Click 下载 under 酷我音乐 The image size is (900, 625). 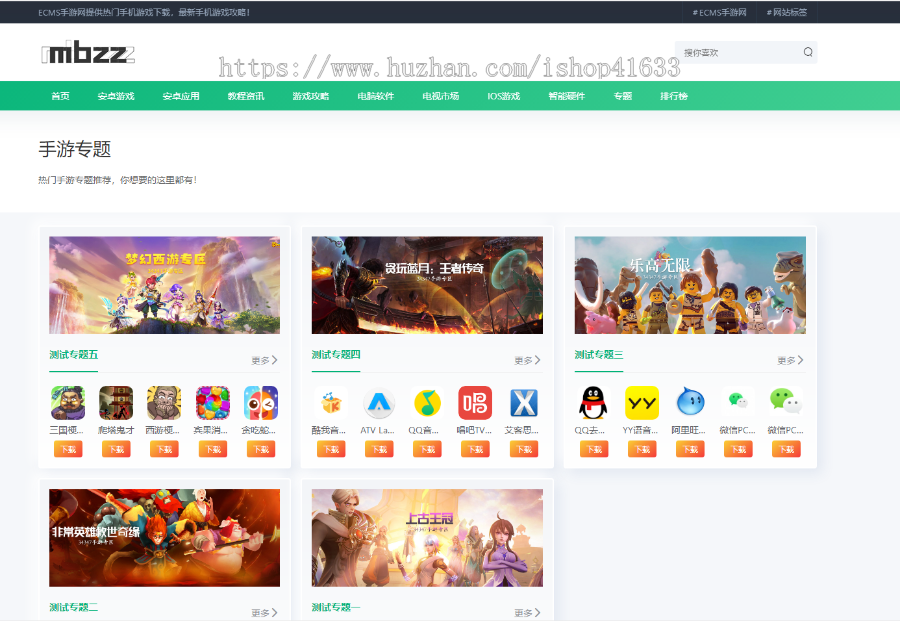(x=331, y=449)
